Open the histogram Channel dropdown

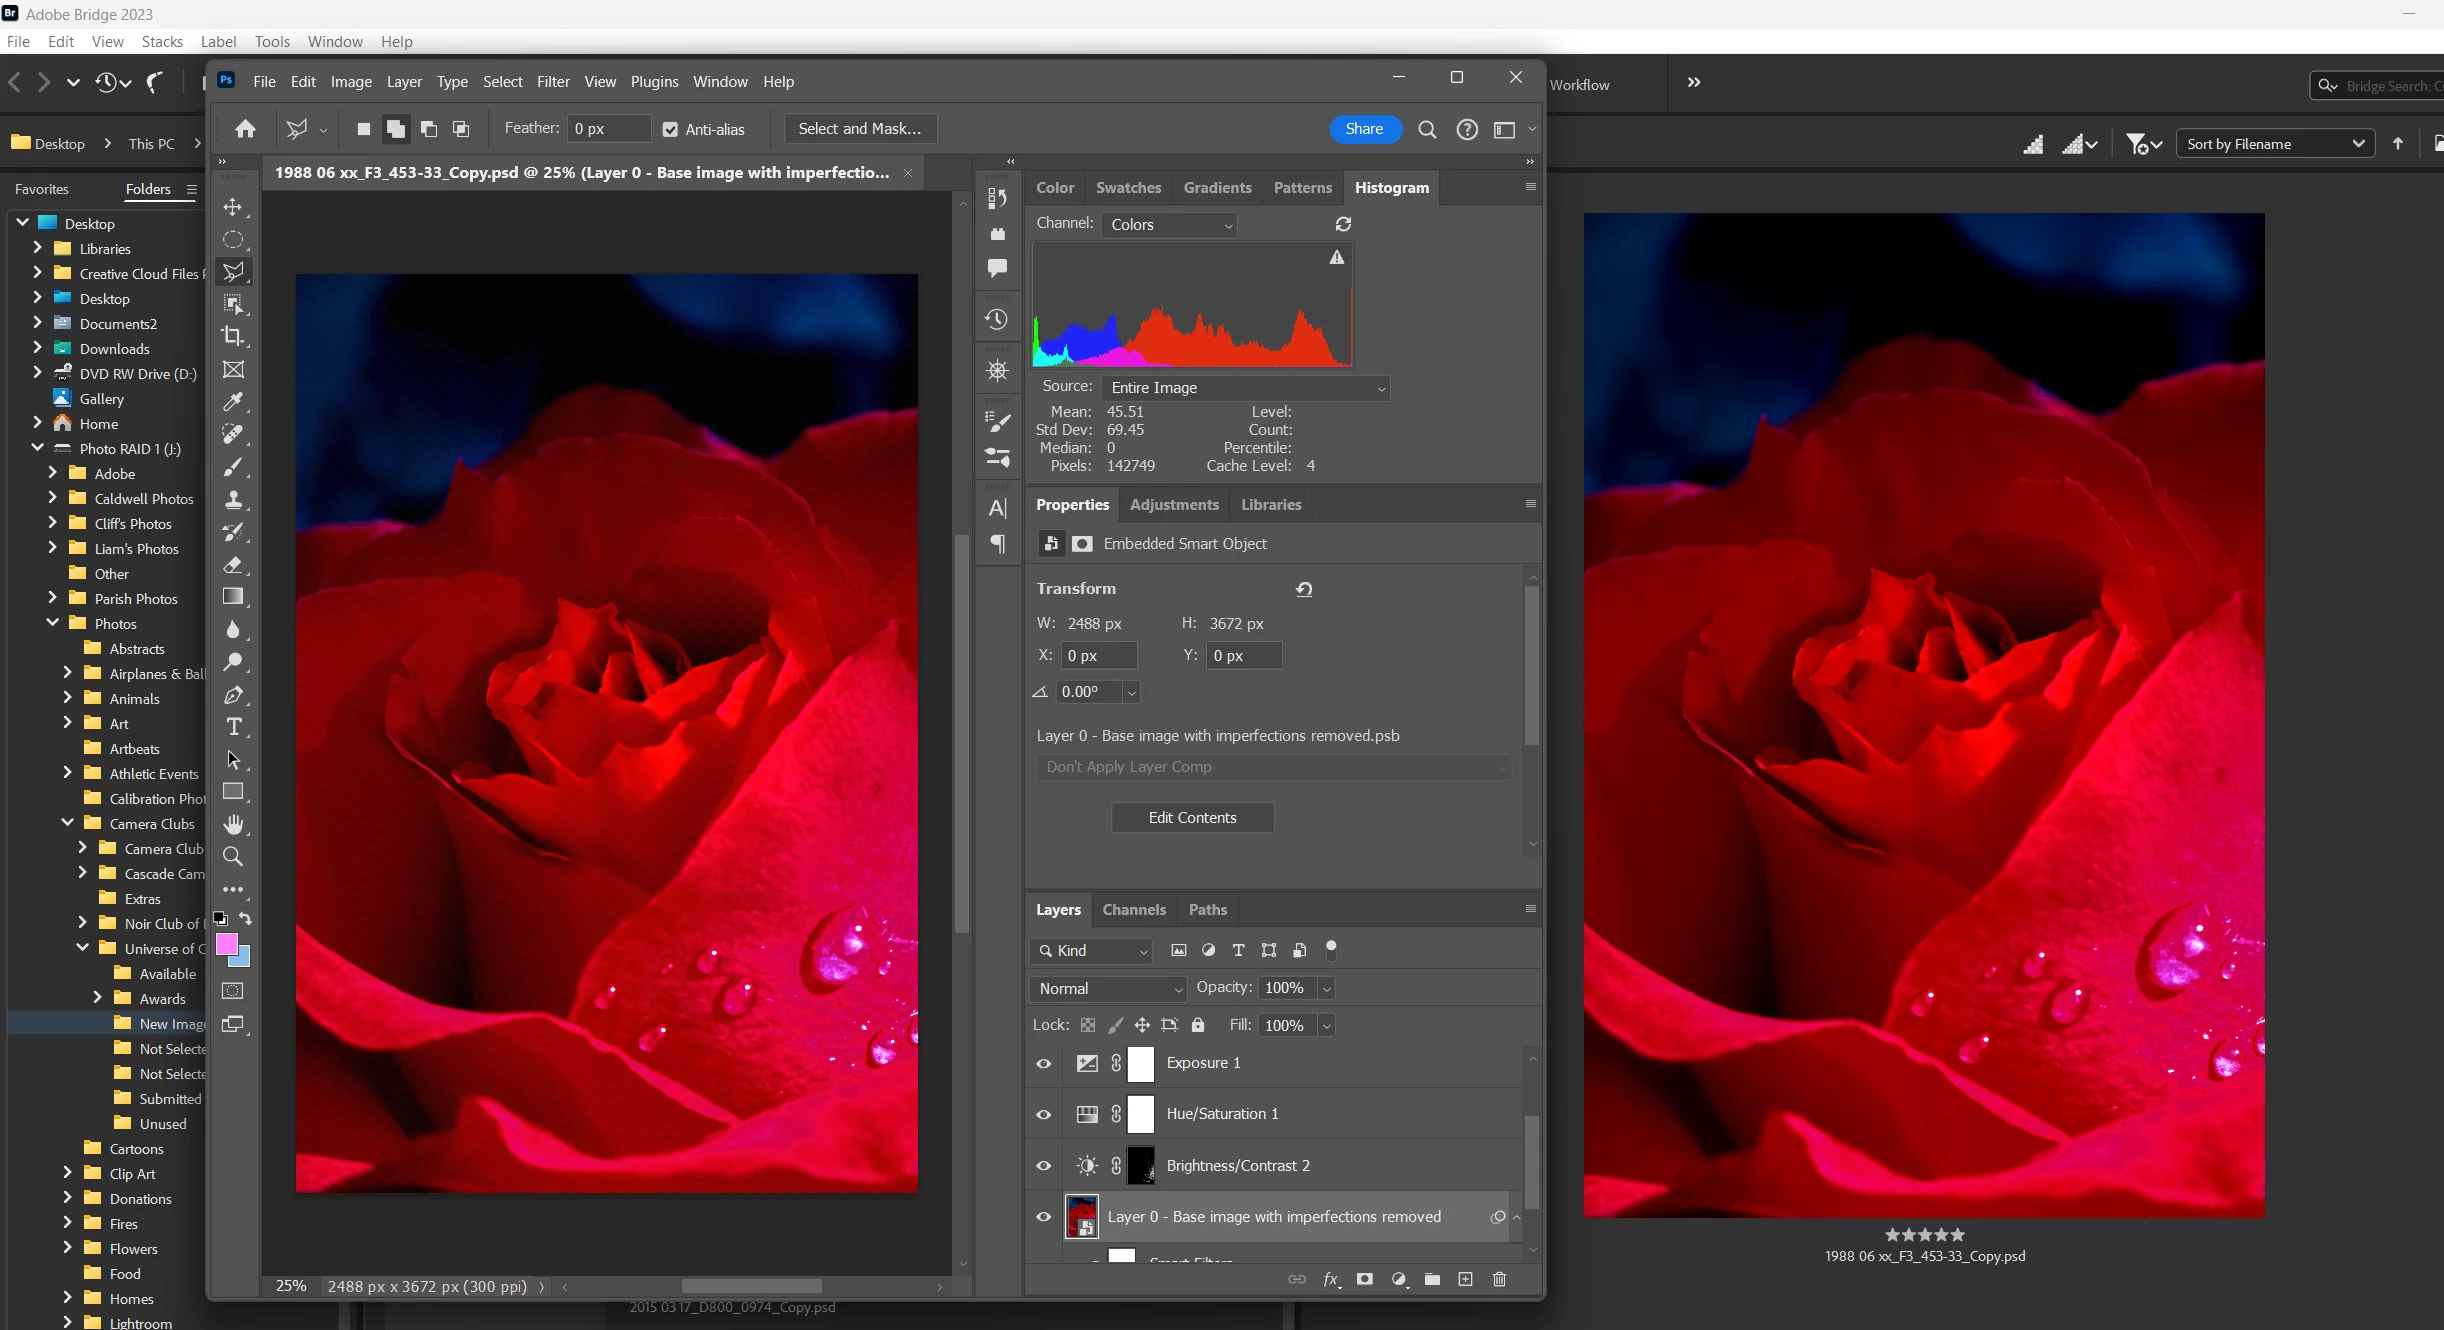1169,225
